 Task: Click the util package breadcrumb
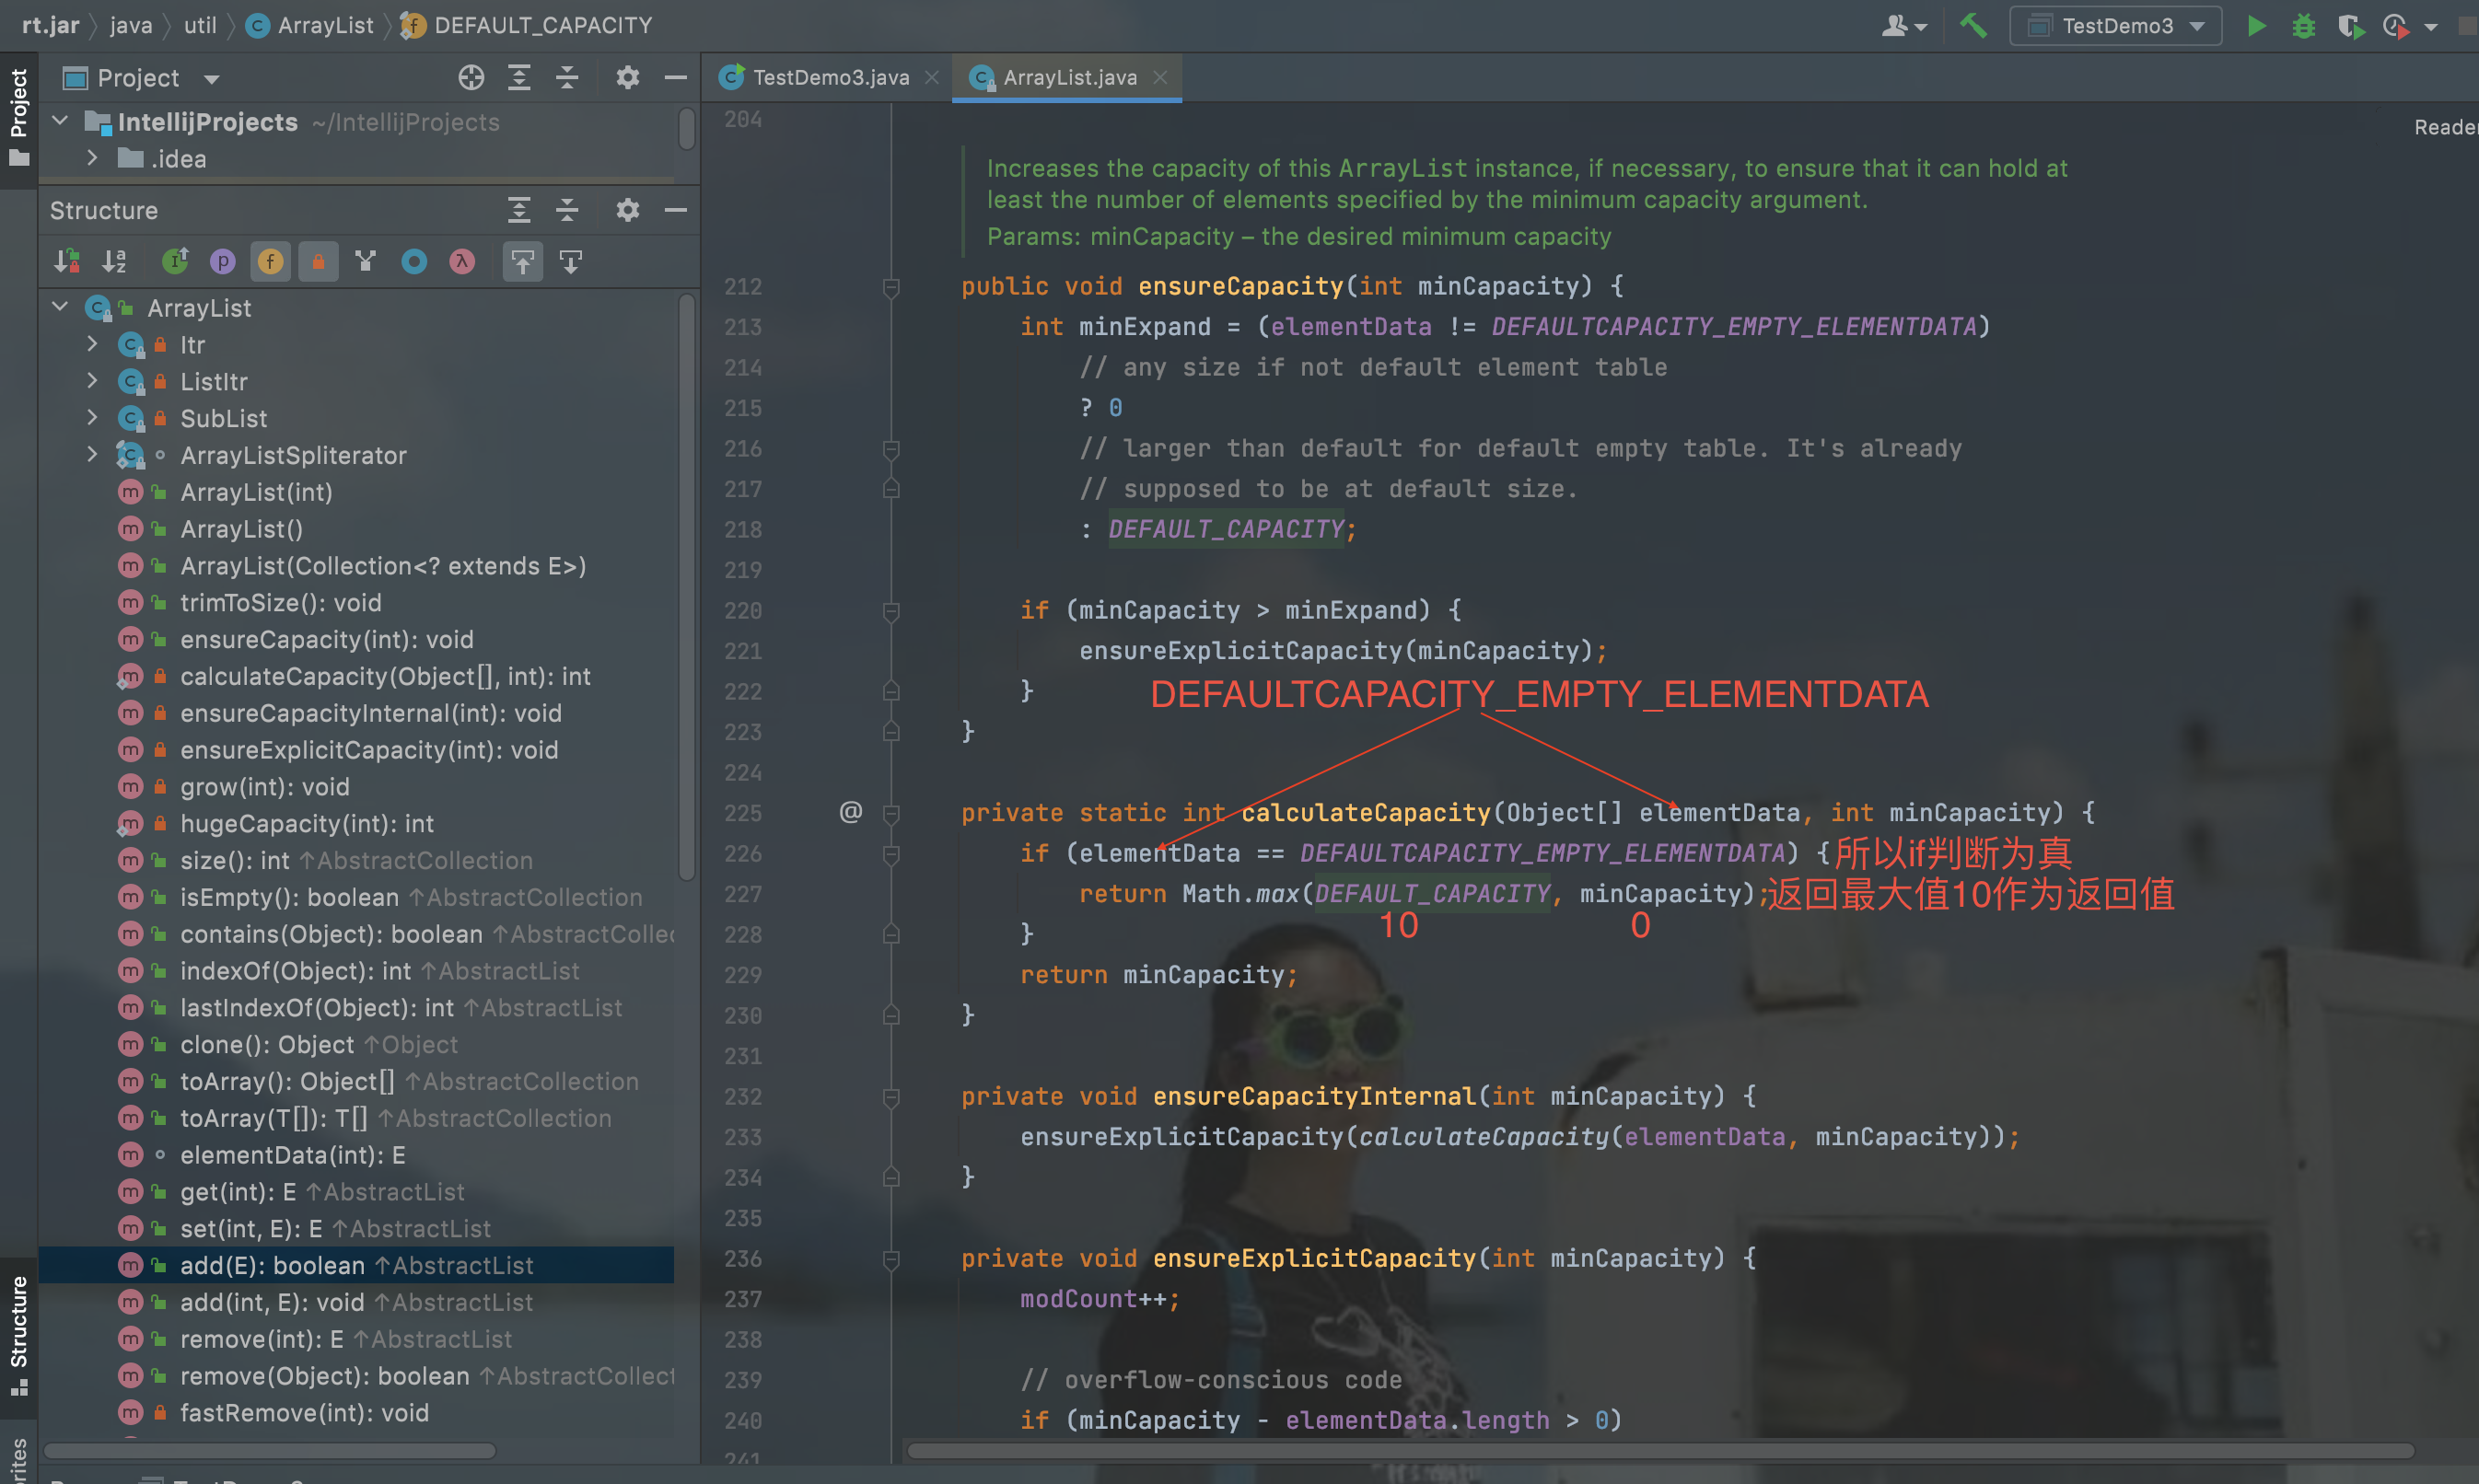200,25
